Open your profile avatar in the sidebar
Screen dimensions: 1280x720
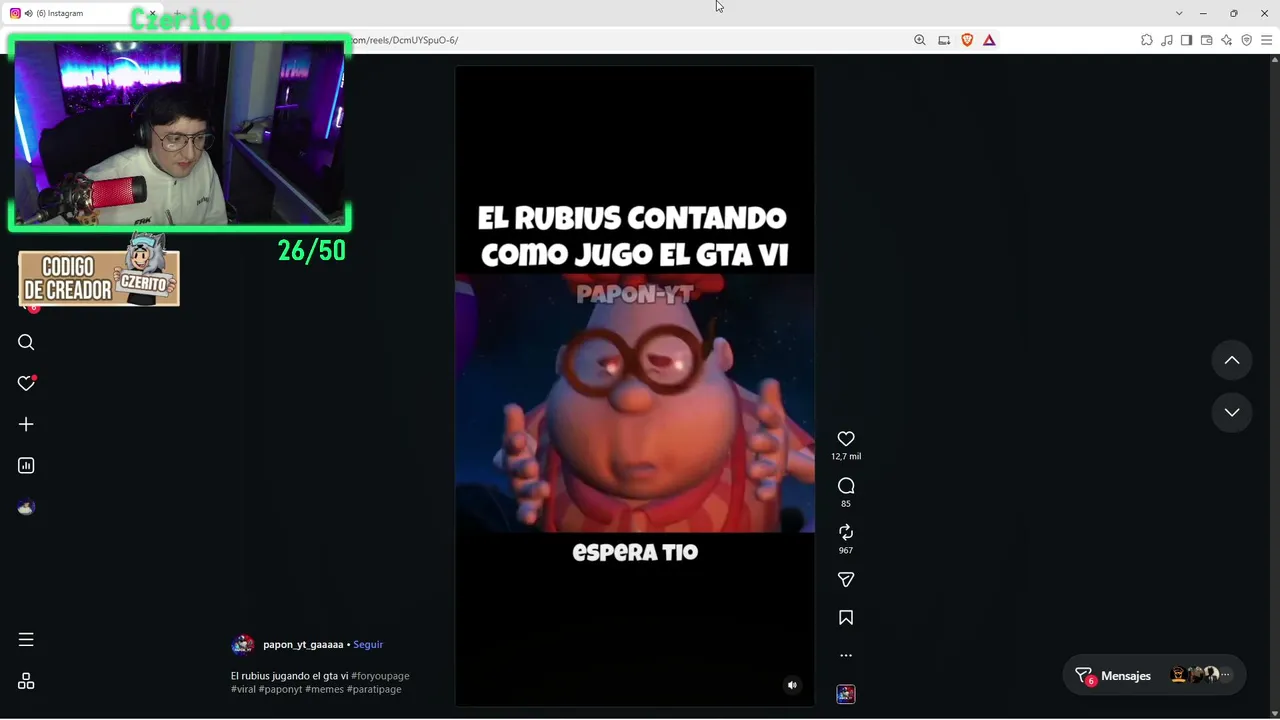(x=26, y=508)
